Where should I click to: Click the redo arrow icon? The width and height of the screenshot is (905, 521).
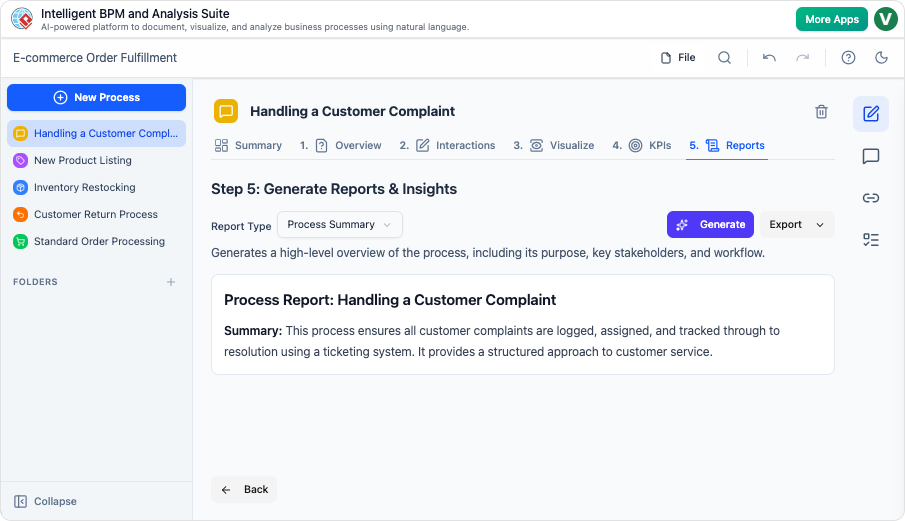tap(802, 58)
